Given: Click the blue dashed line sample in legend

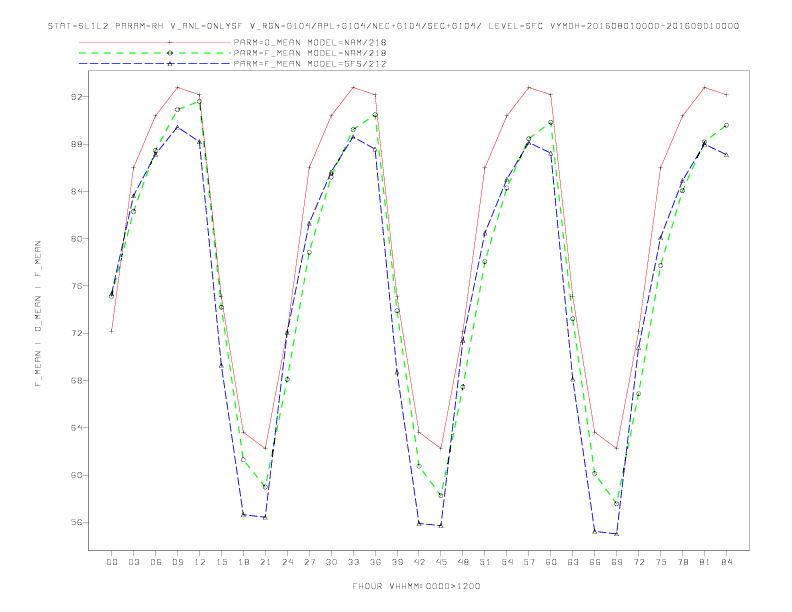Looking at the screenshot, I should 155,64.
